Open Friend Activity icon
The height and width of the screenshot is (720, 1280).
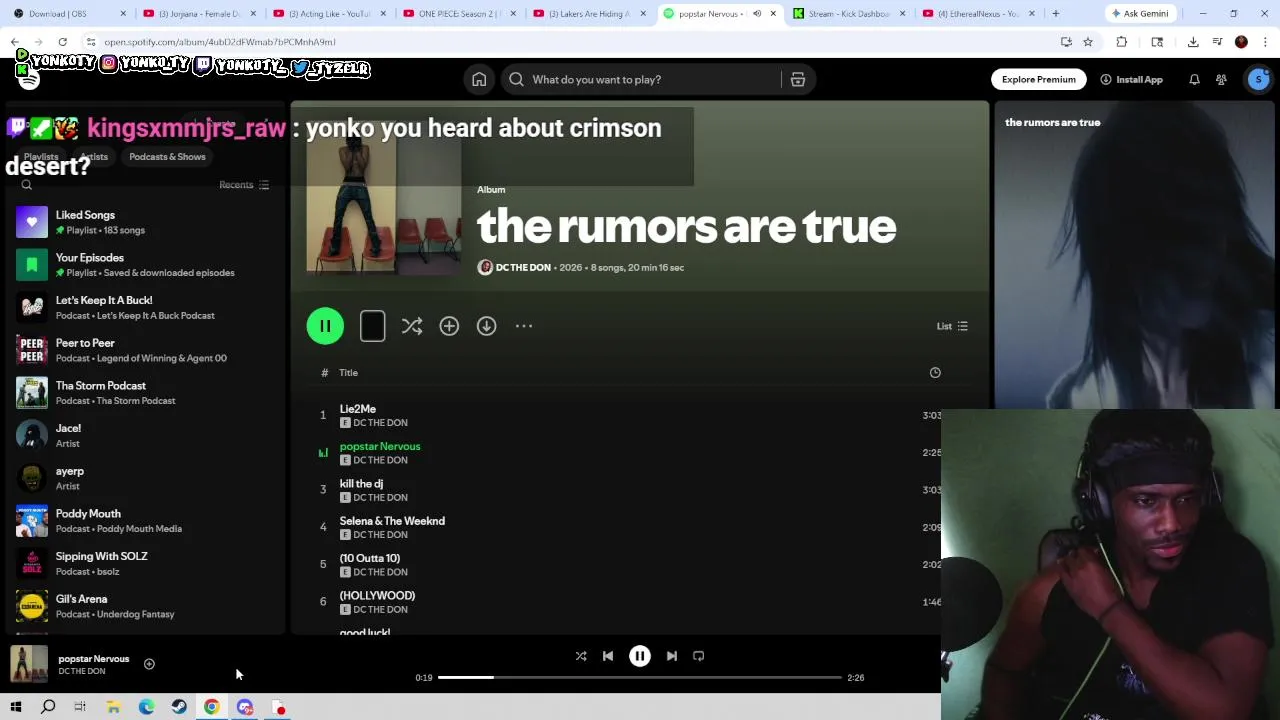tap(1221, 79)
